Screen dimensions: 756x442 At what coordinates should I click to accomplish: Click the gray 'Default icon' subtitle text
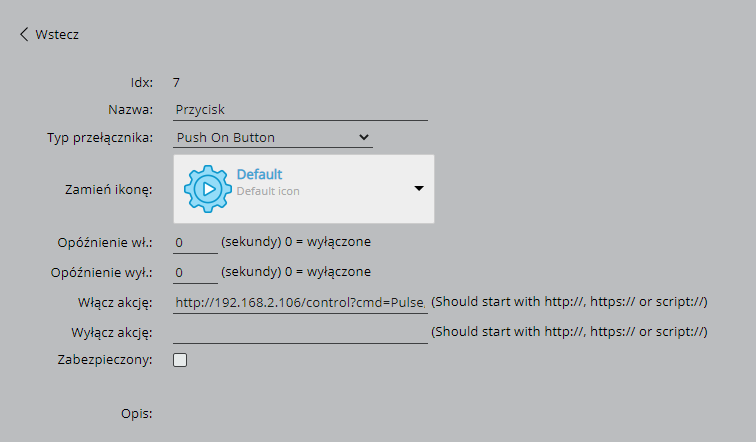click(x=268, y=191)
